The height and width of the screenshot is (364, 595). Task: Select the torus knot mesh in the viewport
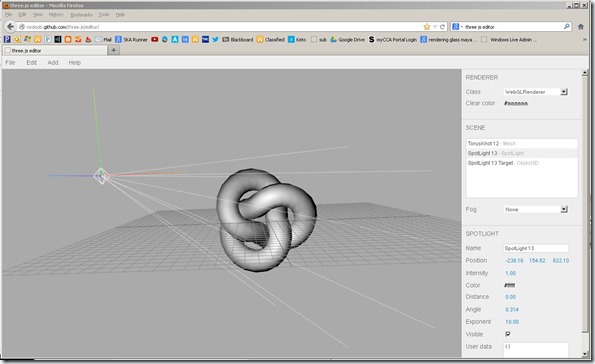pyautogui.click(x=266, y=219)
